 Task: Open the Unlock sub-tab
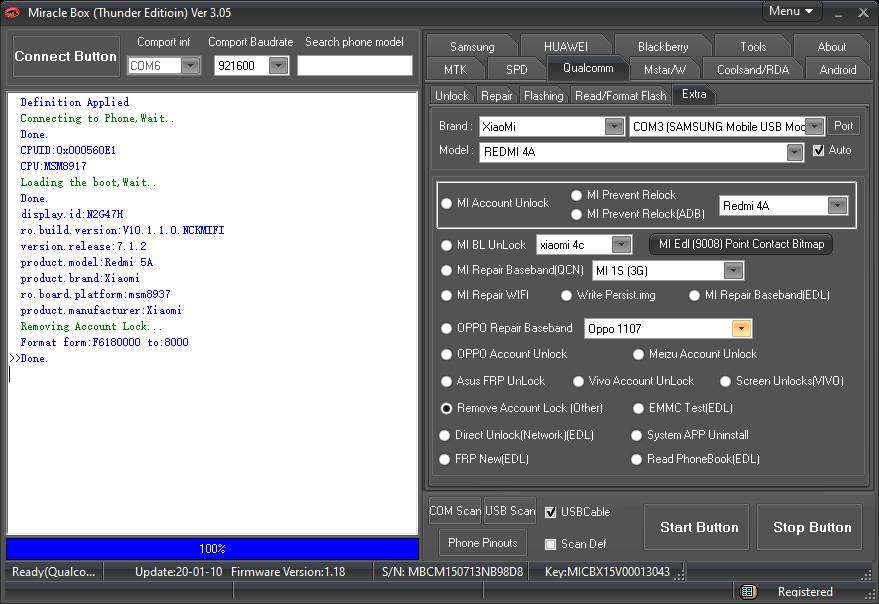coord(452,96)
